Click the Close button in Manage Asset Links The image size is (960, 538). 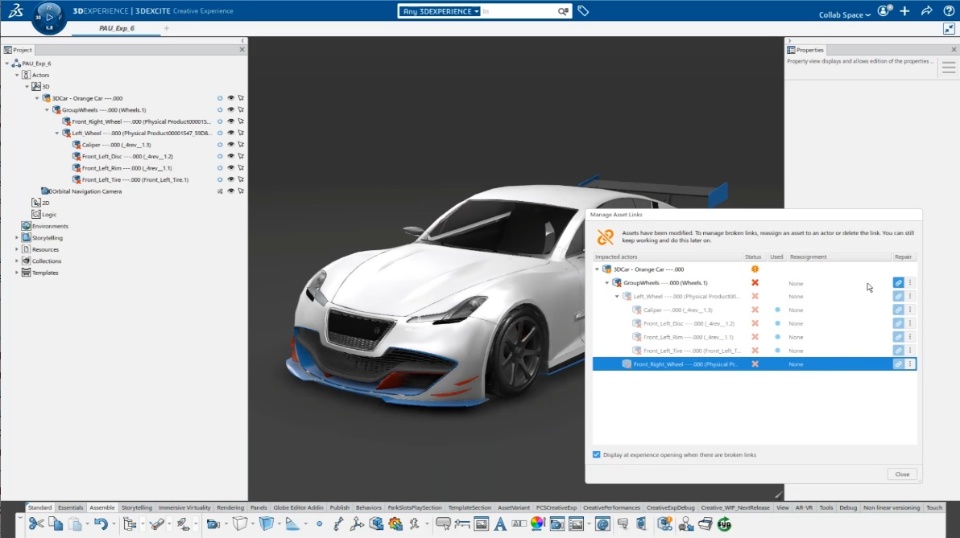pos(902,474)
